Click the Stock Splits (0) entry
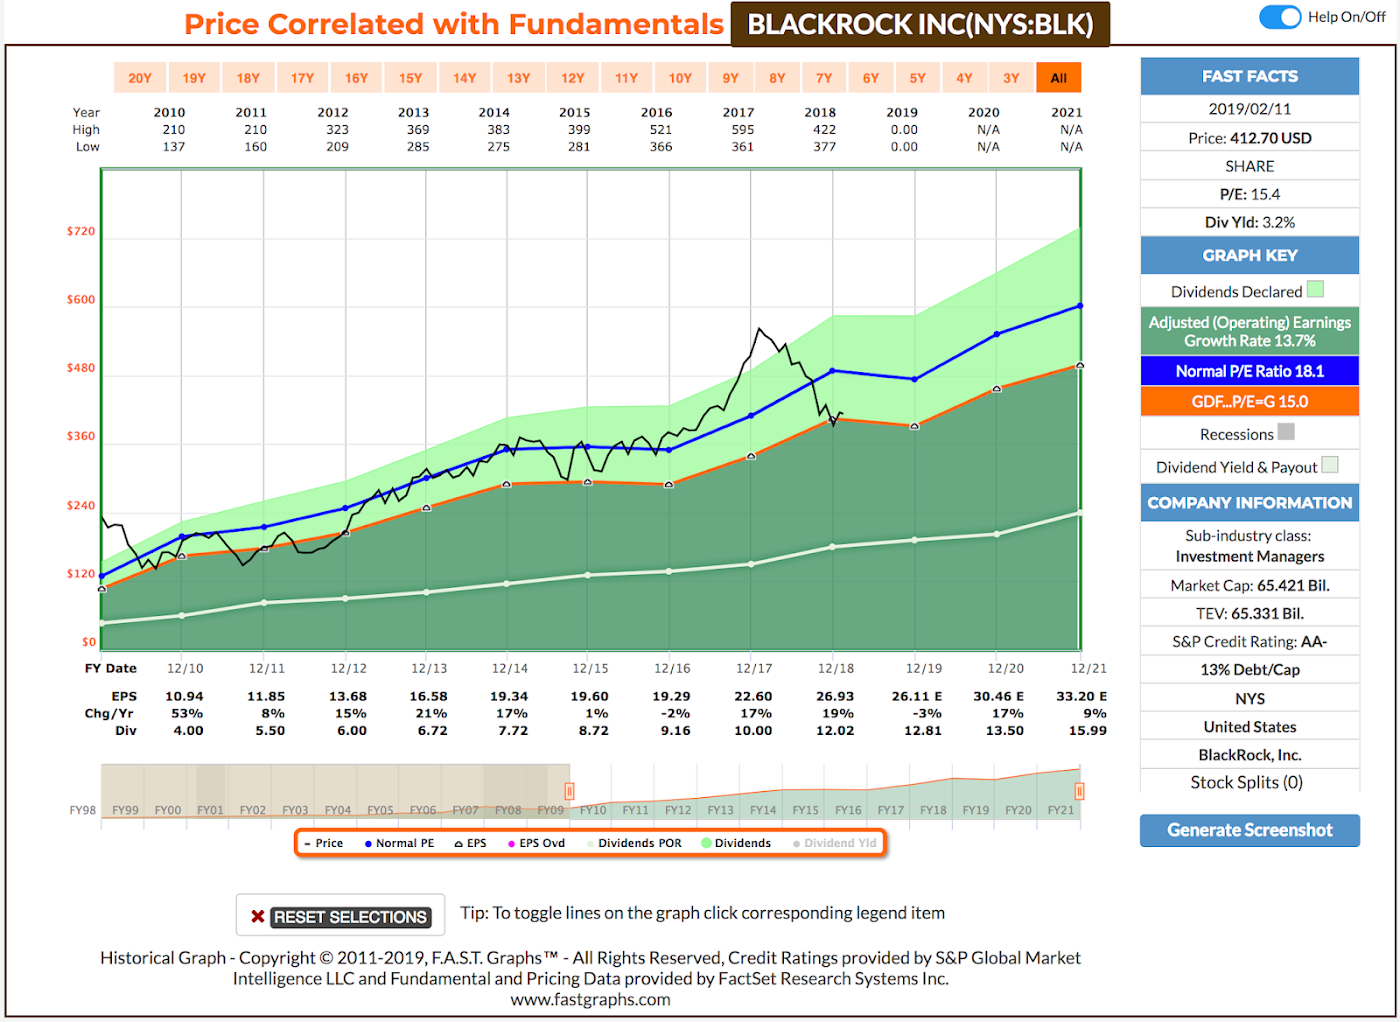1400x1022 pixels. 1246,782
